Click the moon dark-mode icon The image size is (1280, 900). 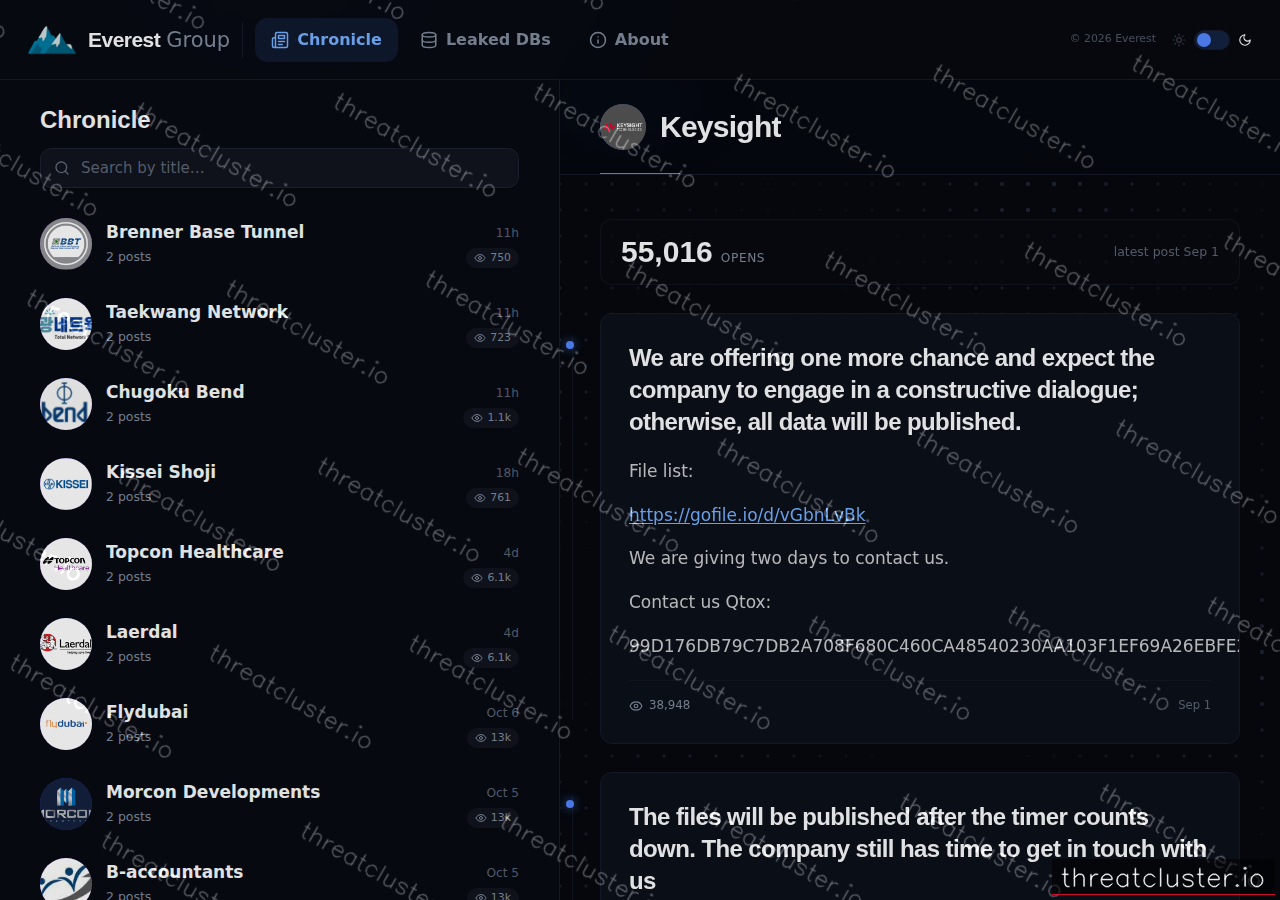point(1245,40)
